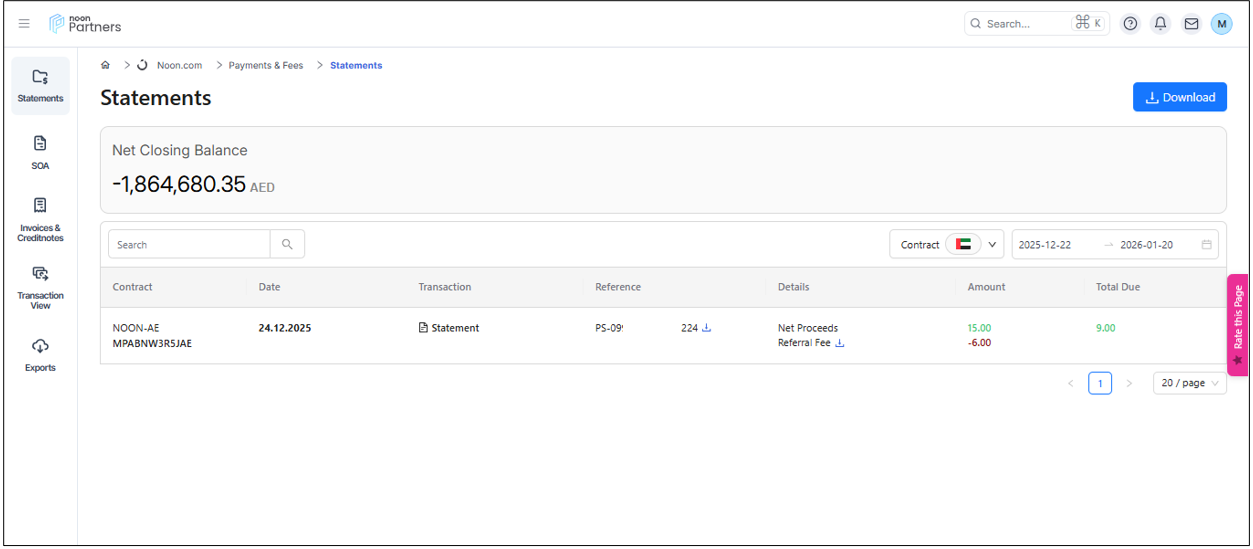
Task: Open the 20 / page size dropdown
Action: (x=1189, y=383)
